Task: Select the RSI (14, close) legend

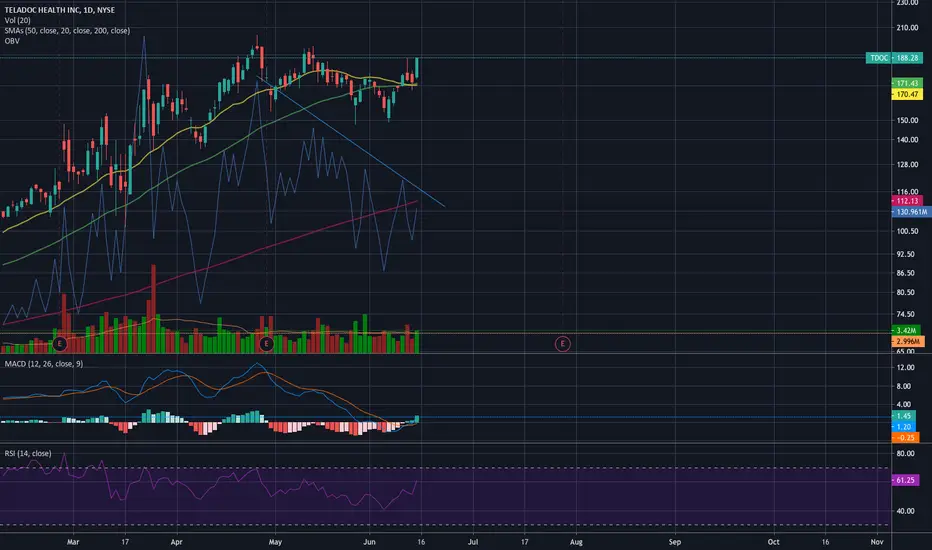Action: click(x=28, y=453)
